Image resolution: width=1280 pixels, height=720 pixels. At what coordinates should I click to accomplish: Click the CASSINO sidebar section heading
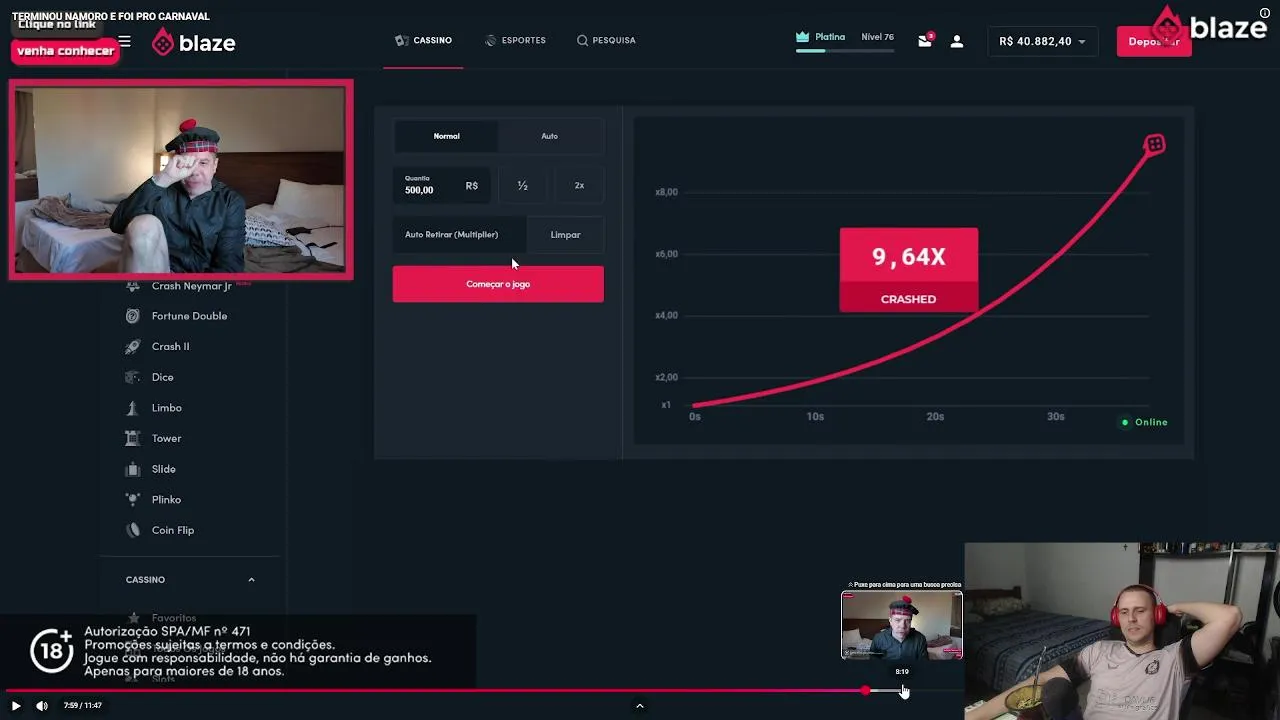[x=145, y=580]
